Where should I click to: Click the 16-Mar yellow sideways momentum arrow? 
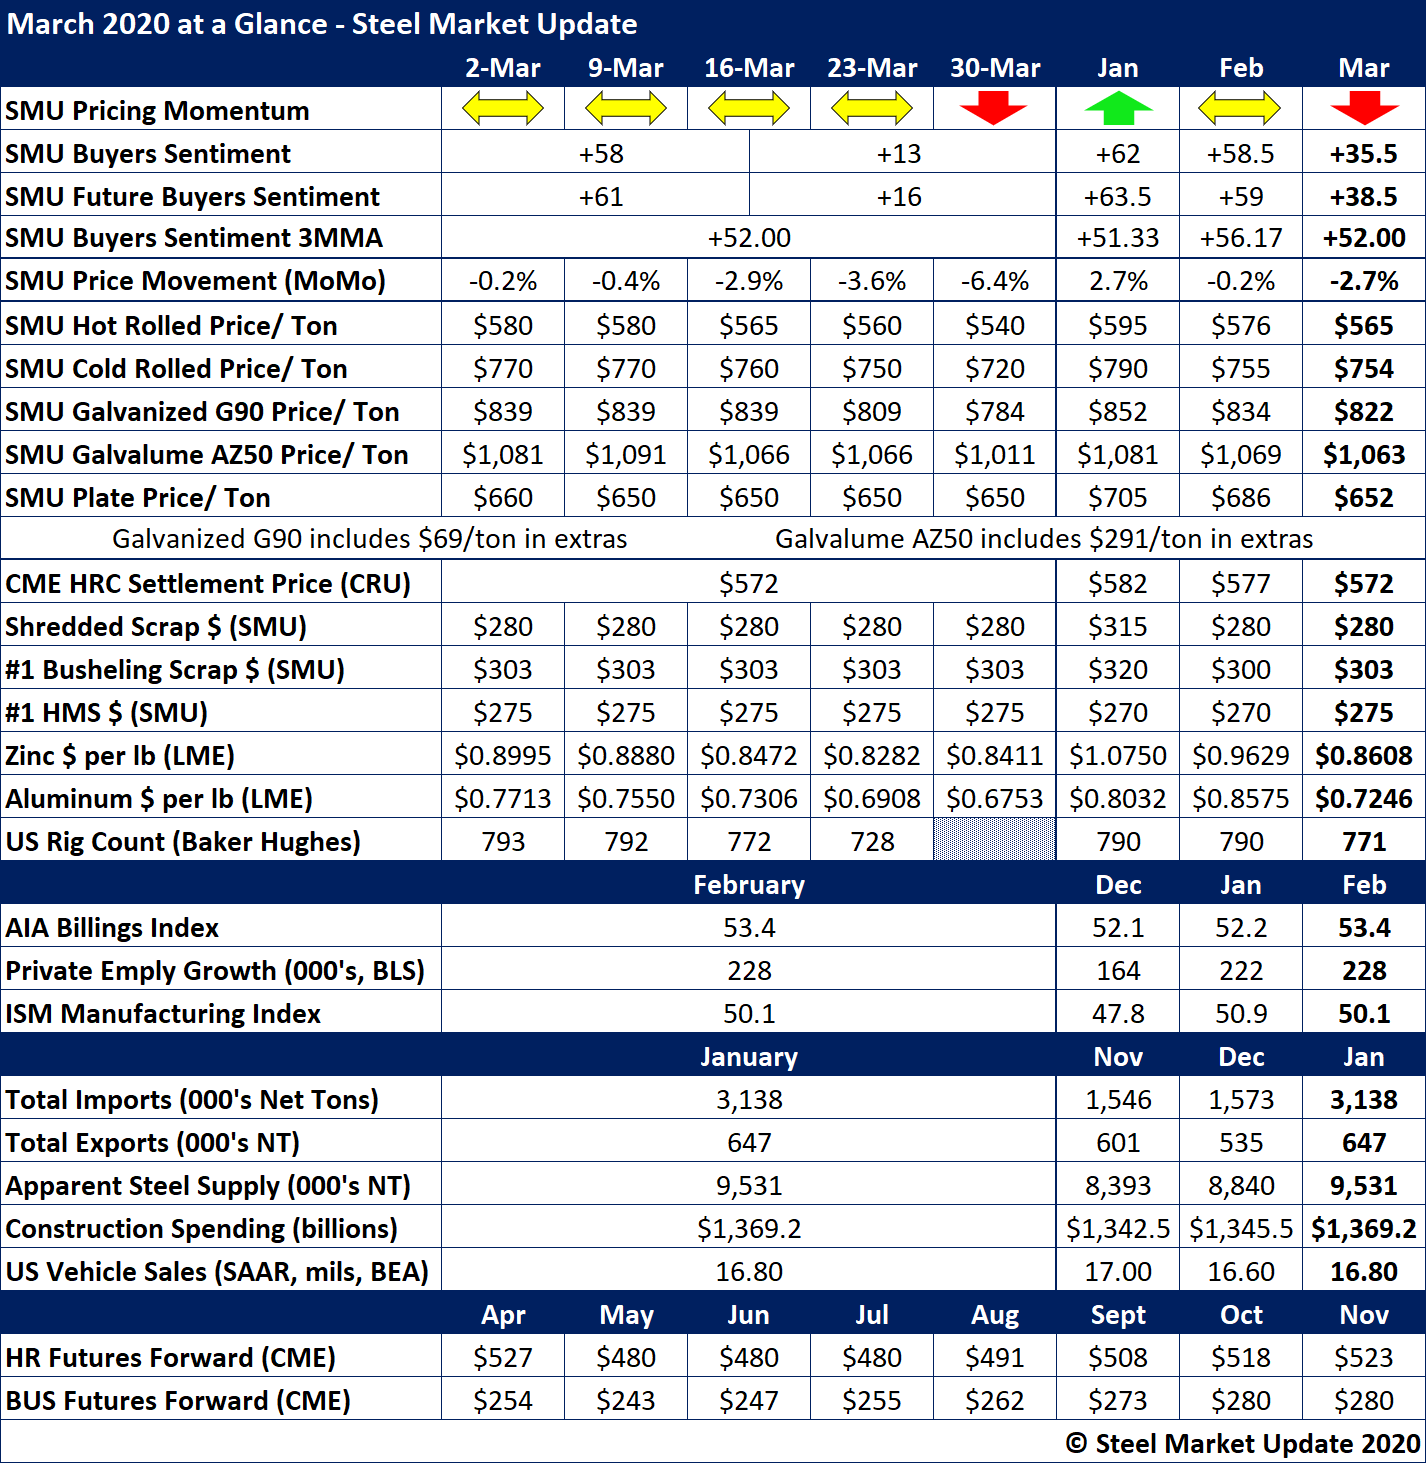[748, 108]
